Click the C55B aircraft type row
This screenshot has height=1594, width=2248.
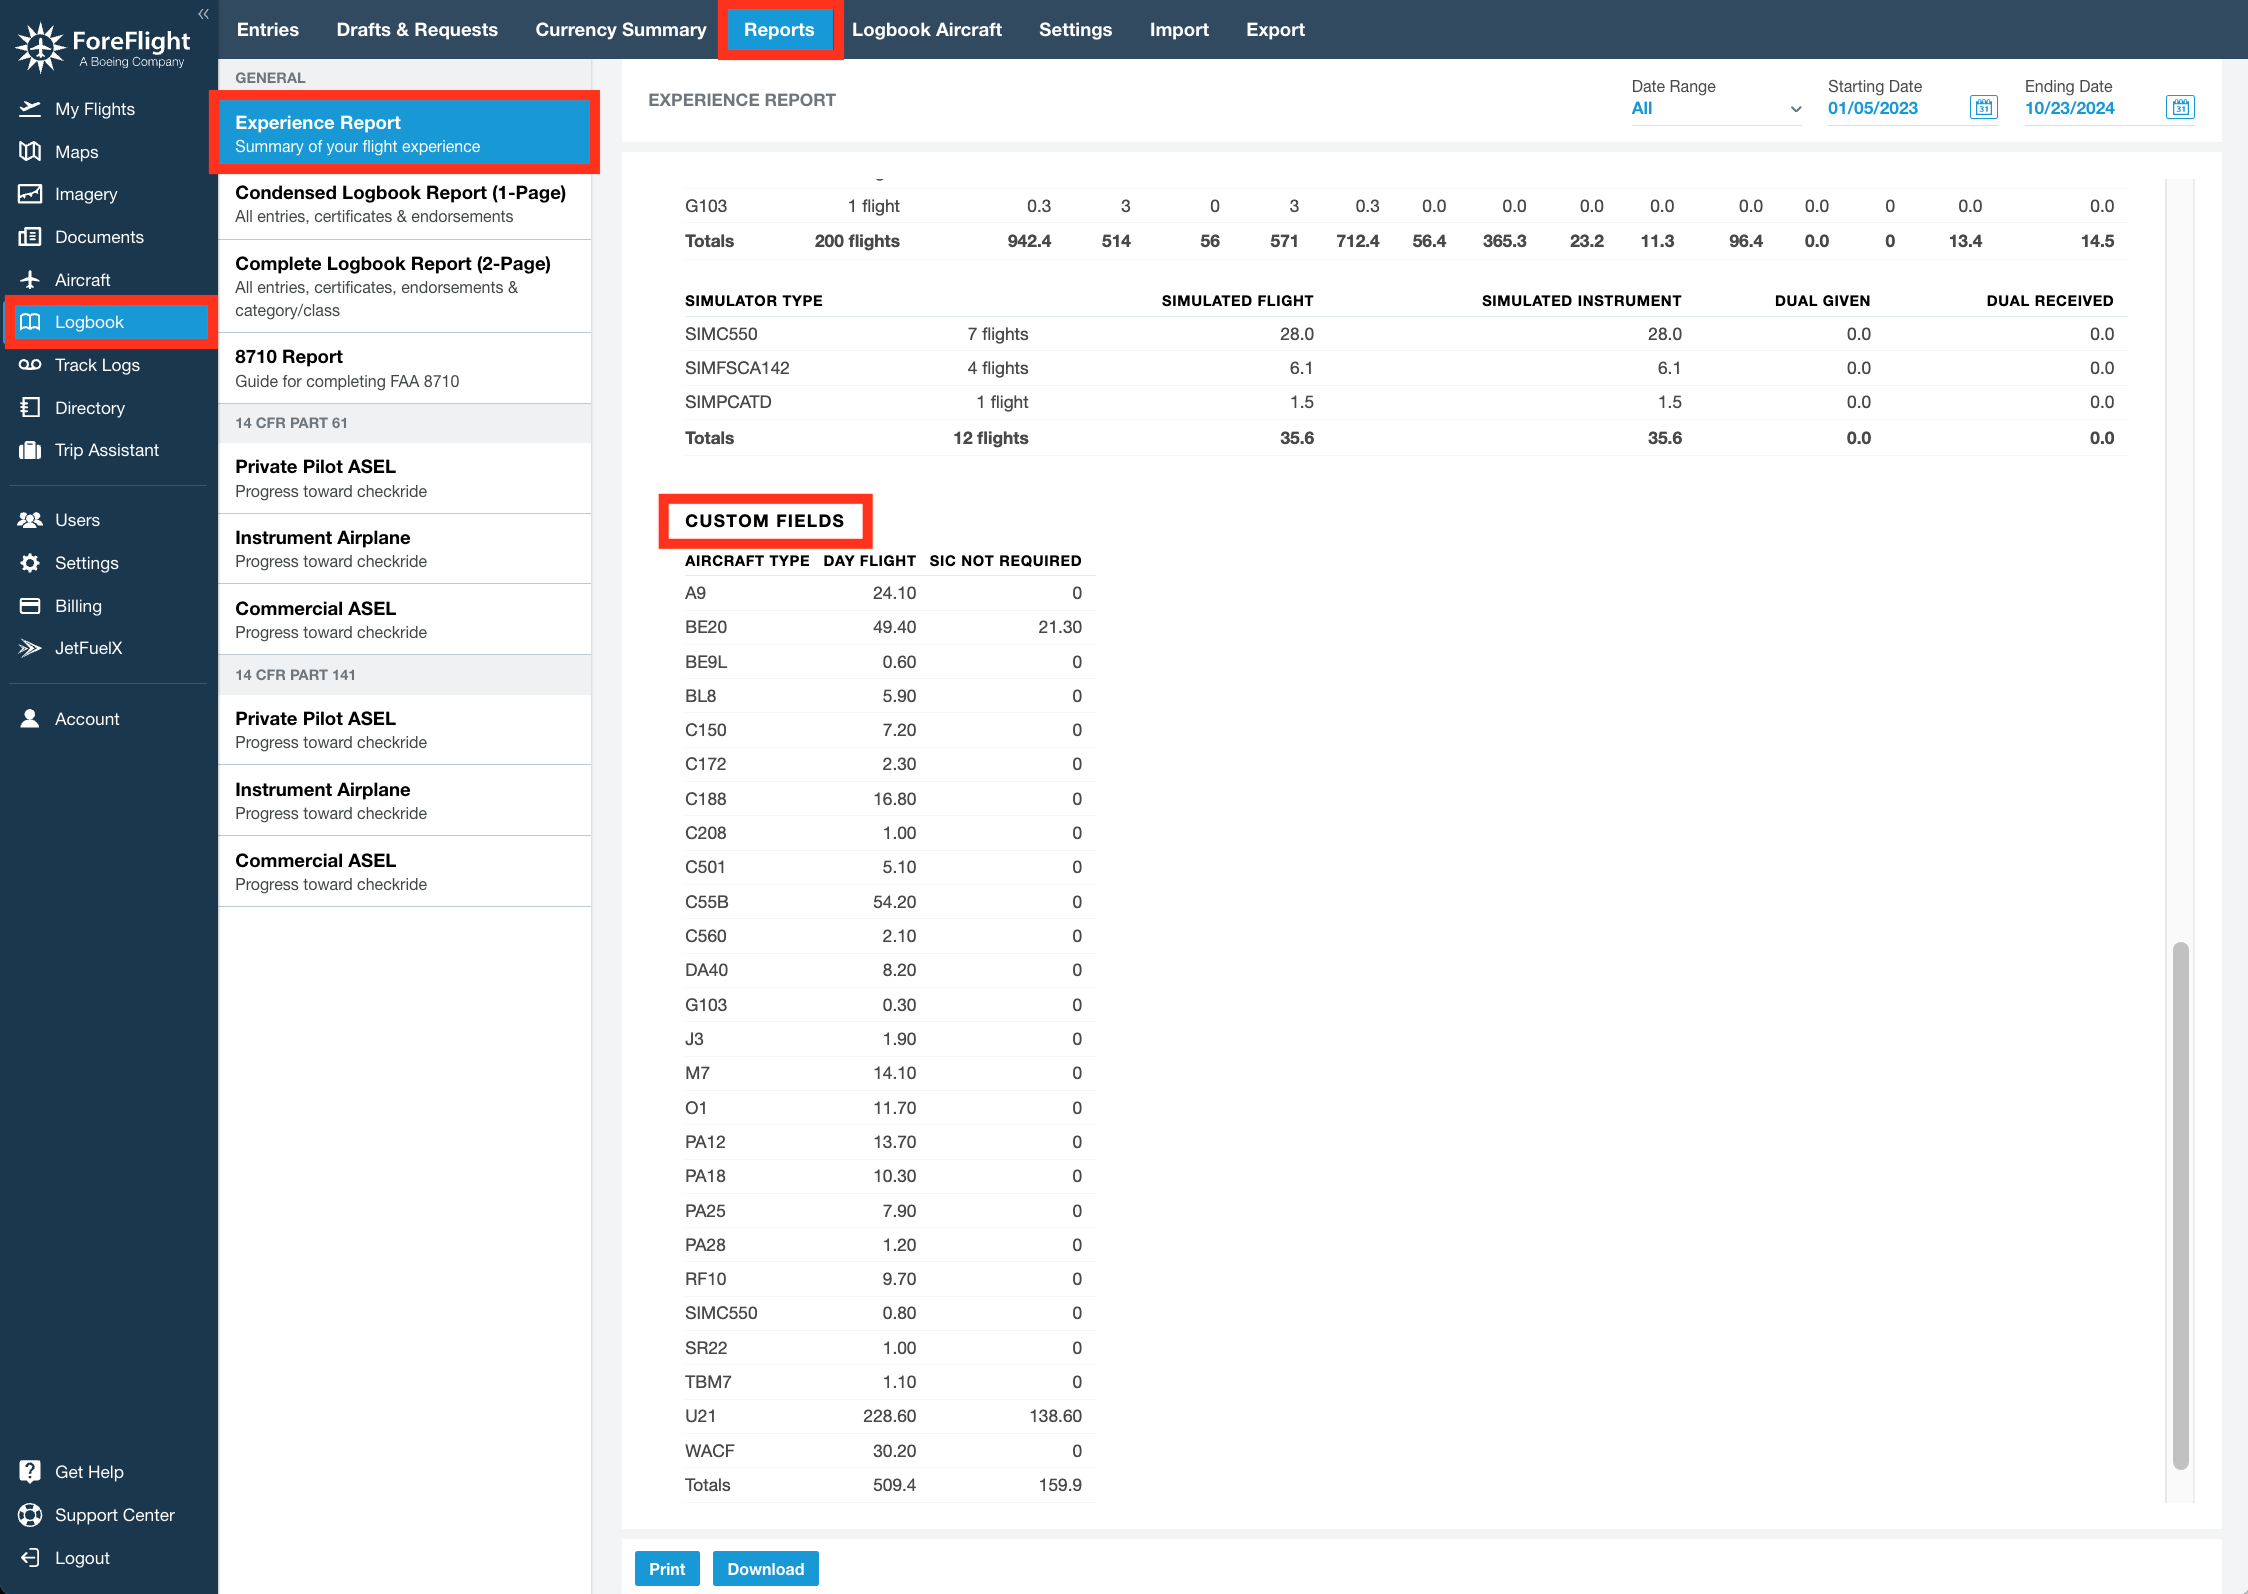tap(889, 902)
